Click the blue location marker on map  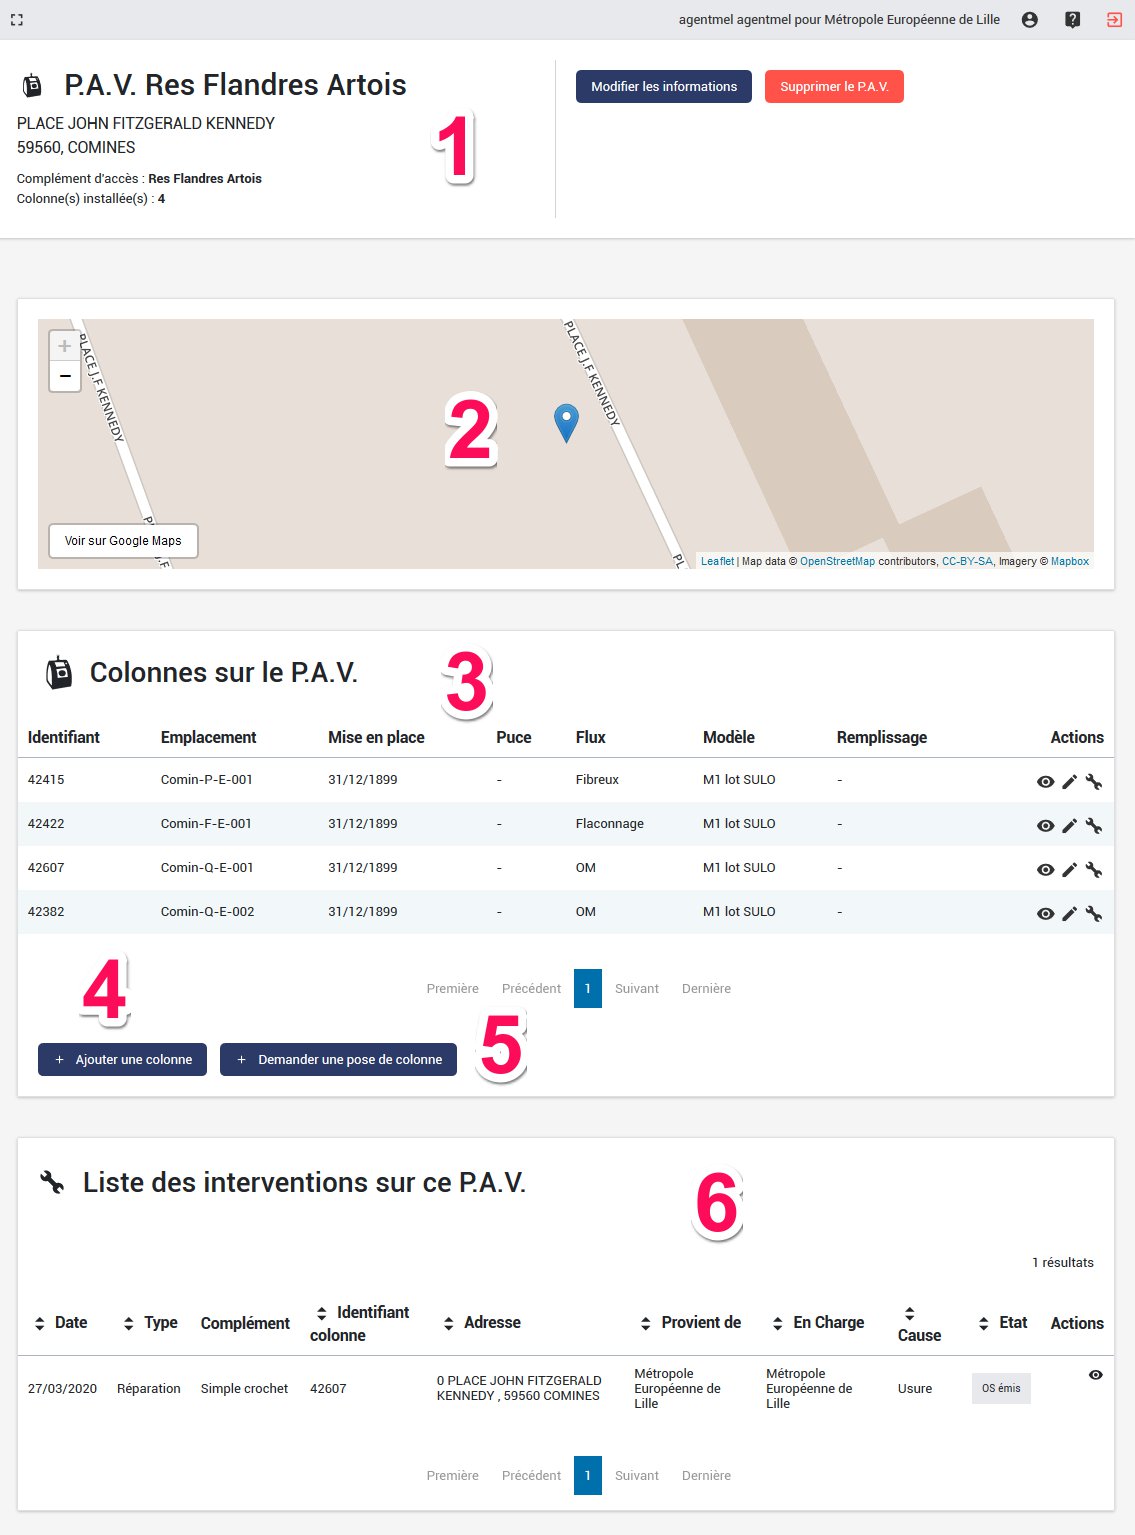(x=566, y=422)
